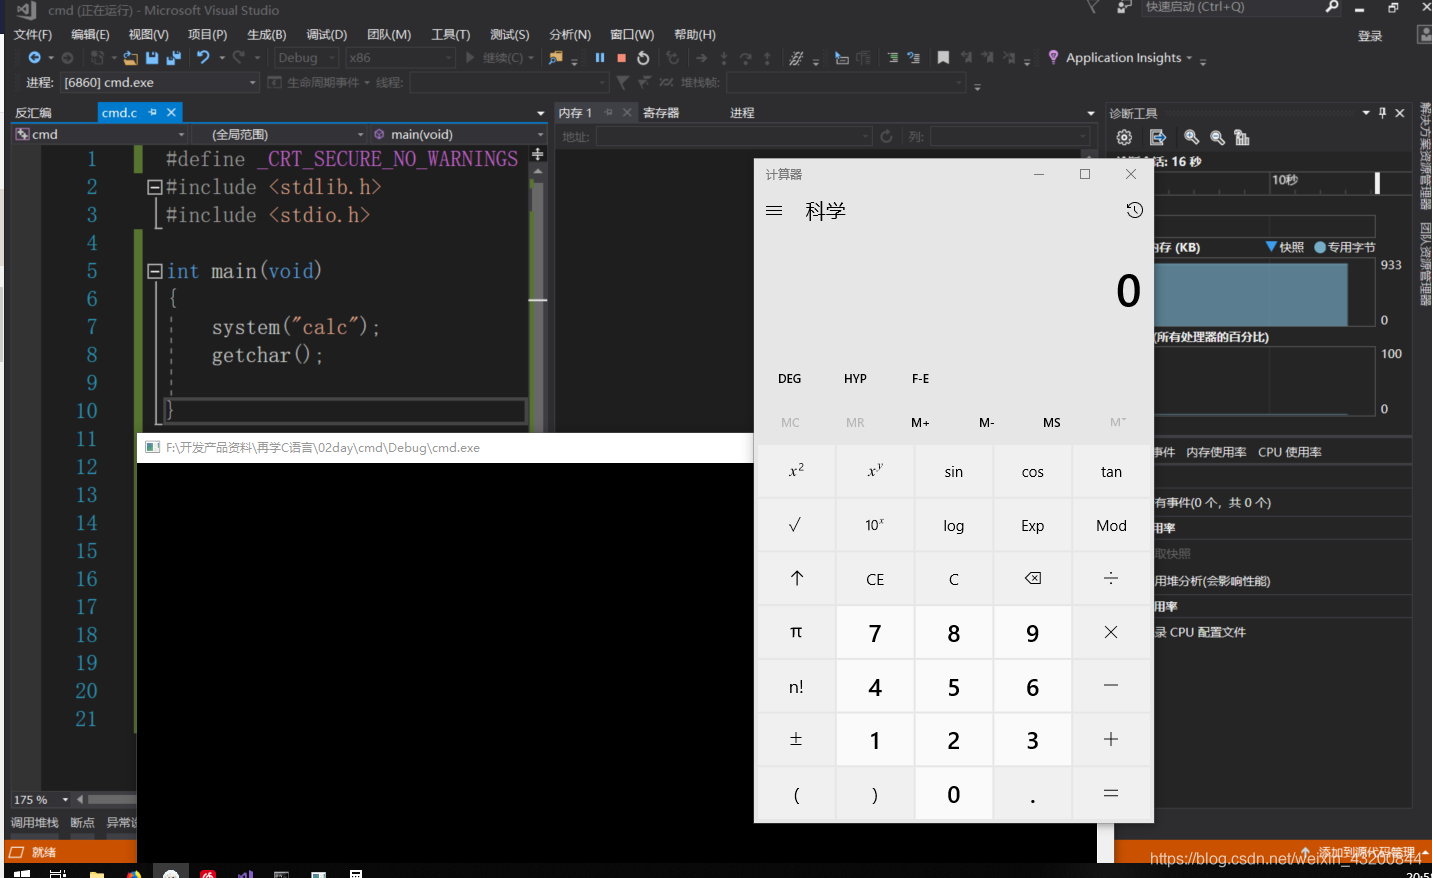Open the 调试(D) Debug menu
Viewport: 1432px width, 878px height.
pyautogui.click(x=326, y=34)
